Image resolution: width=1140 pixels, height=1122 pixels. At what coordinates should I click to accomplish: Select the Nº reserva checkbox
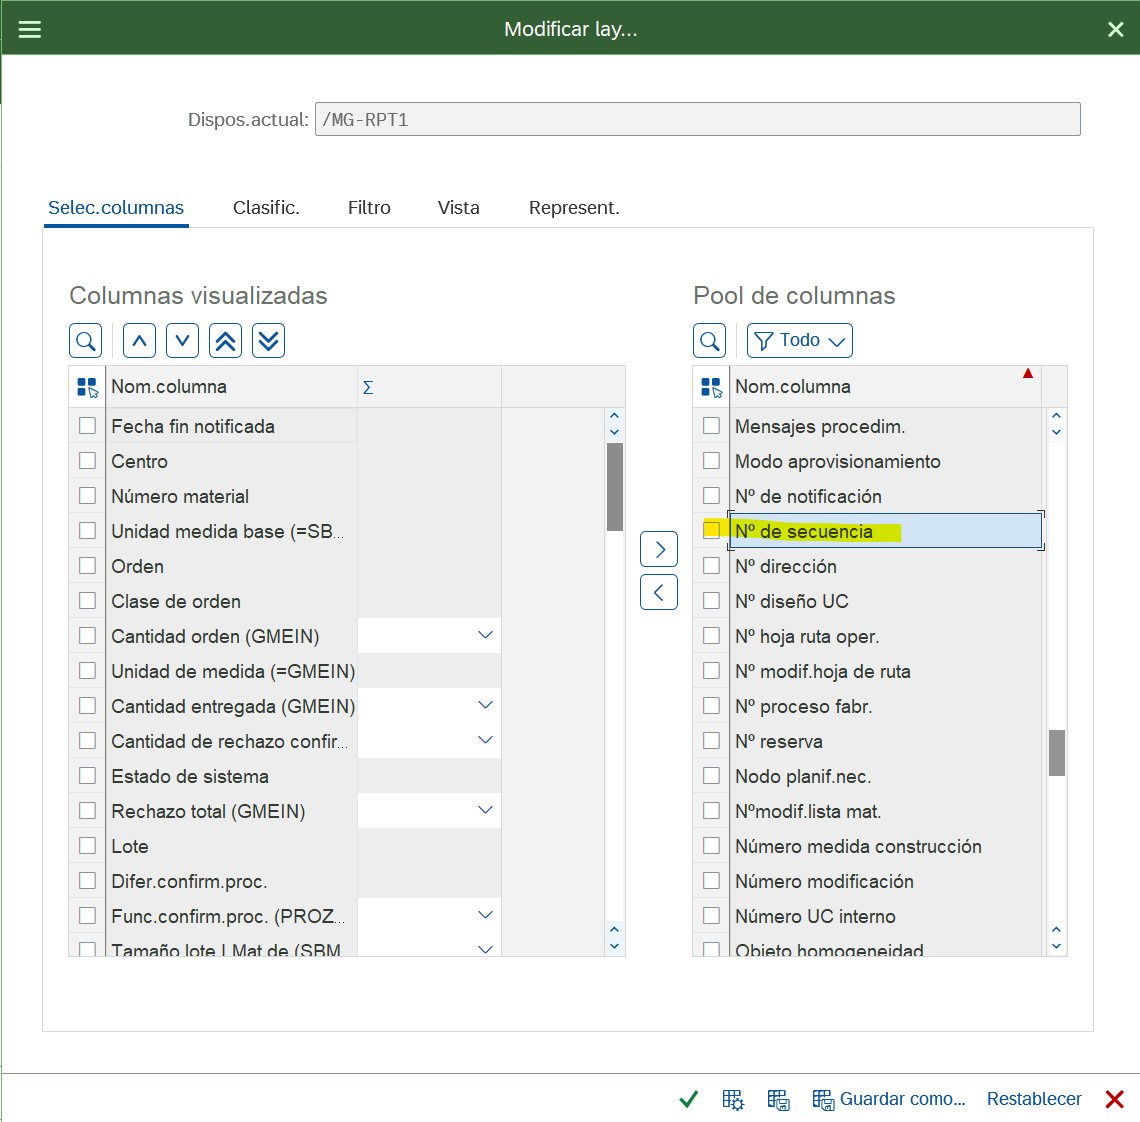pyautogui.click(x=712, y=741)
